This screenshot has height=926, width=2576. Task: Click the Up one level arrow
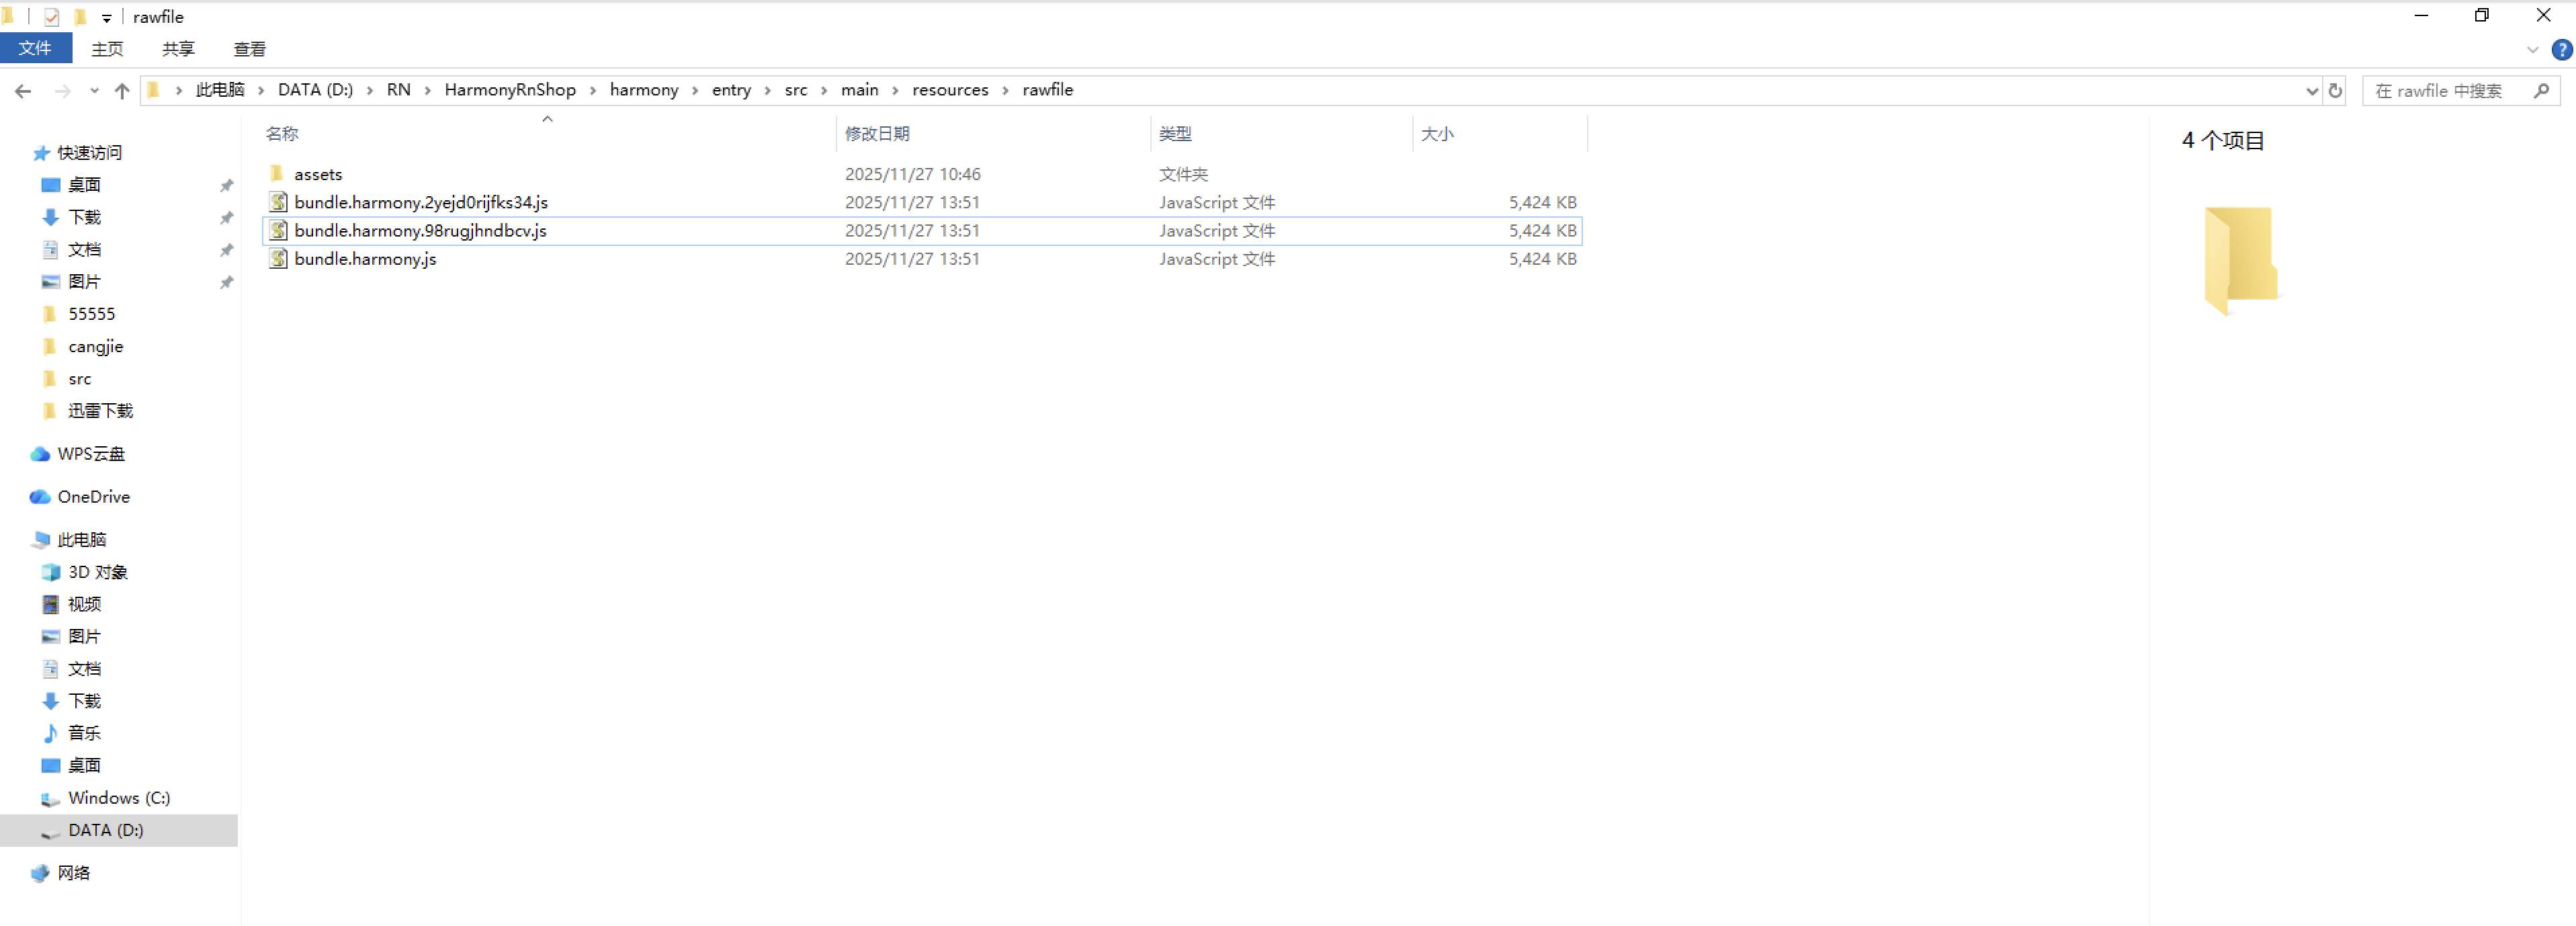pyautogui.click(x=122, y=91)
